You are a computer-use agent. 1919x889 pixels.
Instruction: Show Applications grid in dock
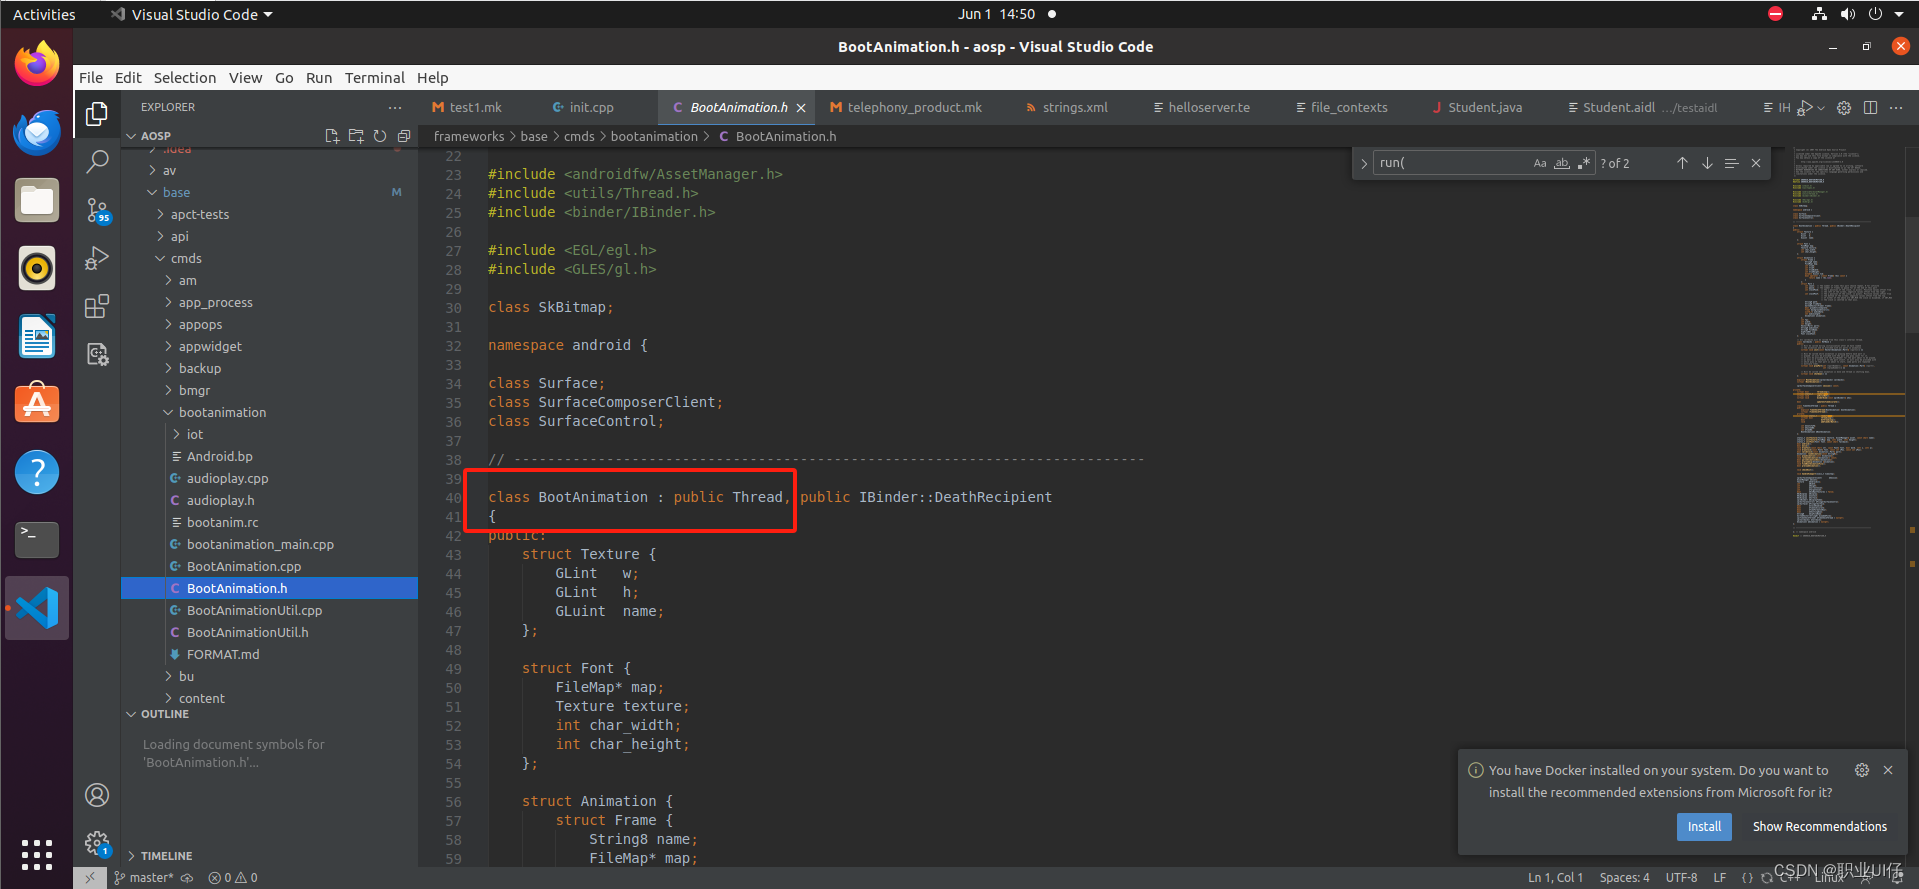click(37, 854)
